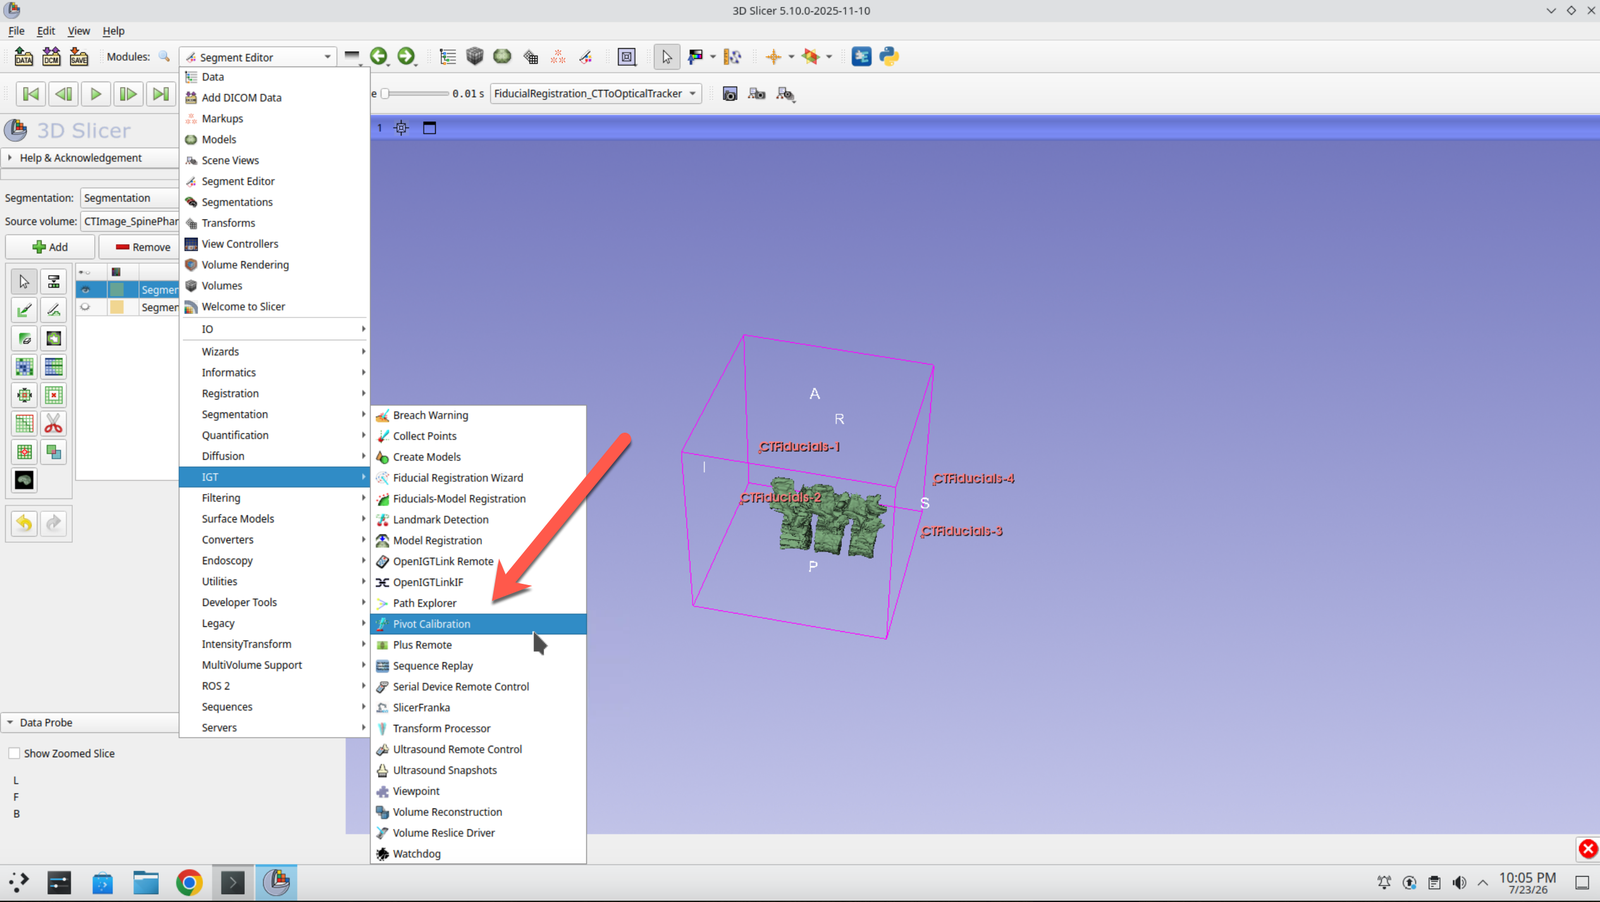The width and height of the screenshot is (1600, 902).
Task: Enable the Show Zoomed Slice checkbox
Action: [14, 754]
